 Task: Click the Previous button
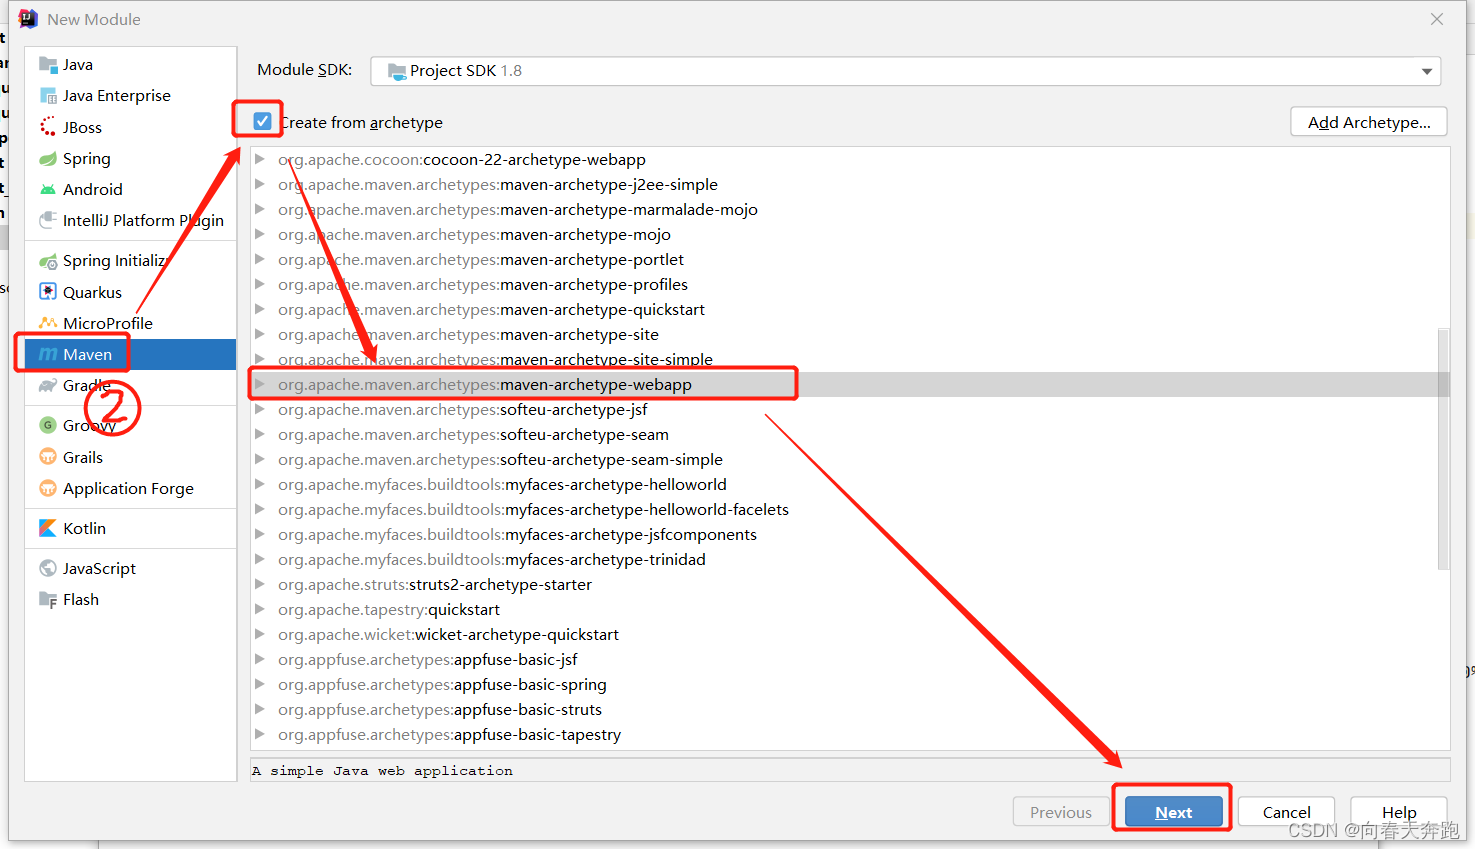(x=1061, y=812)
